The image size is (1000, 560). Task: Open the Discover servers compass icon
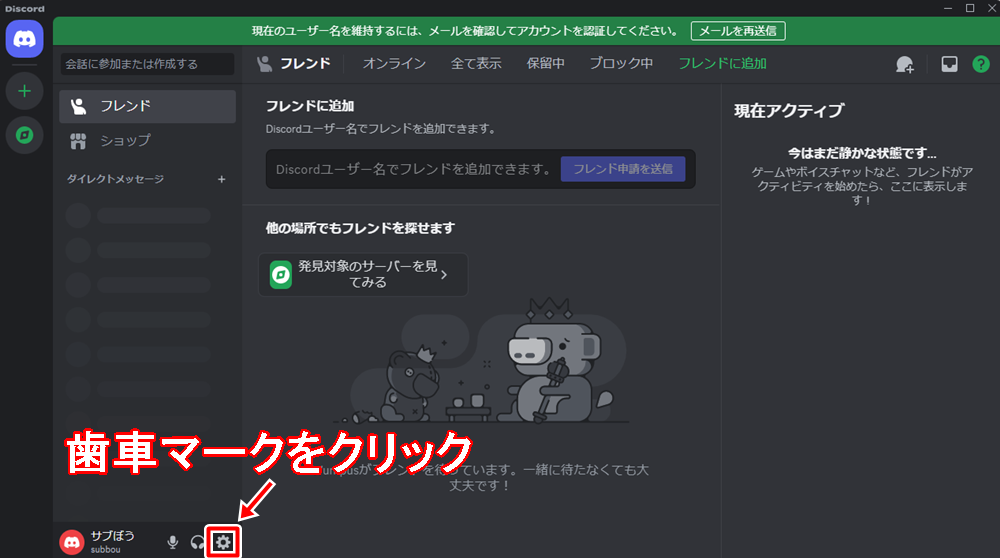pyautogui.click(x=24, y=135)
